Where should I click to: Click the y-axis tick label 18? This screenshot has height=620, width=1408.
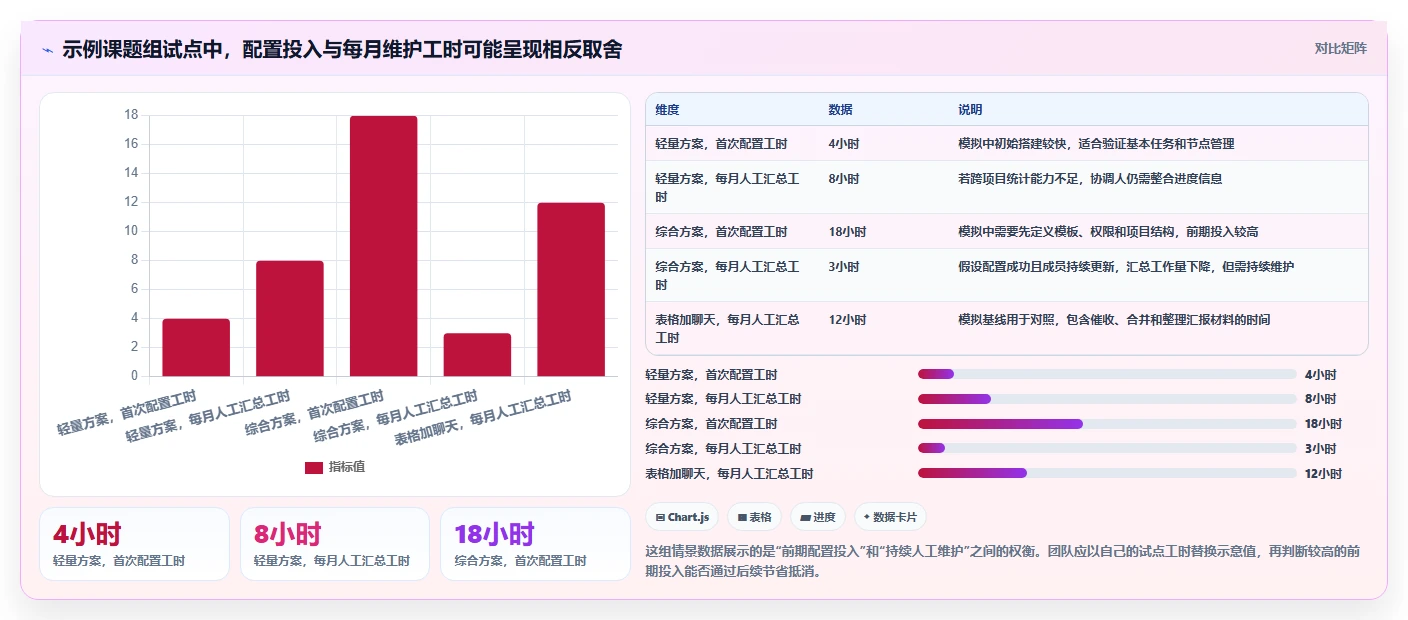[x=131, y=115]
